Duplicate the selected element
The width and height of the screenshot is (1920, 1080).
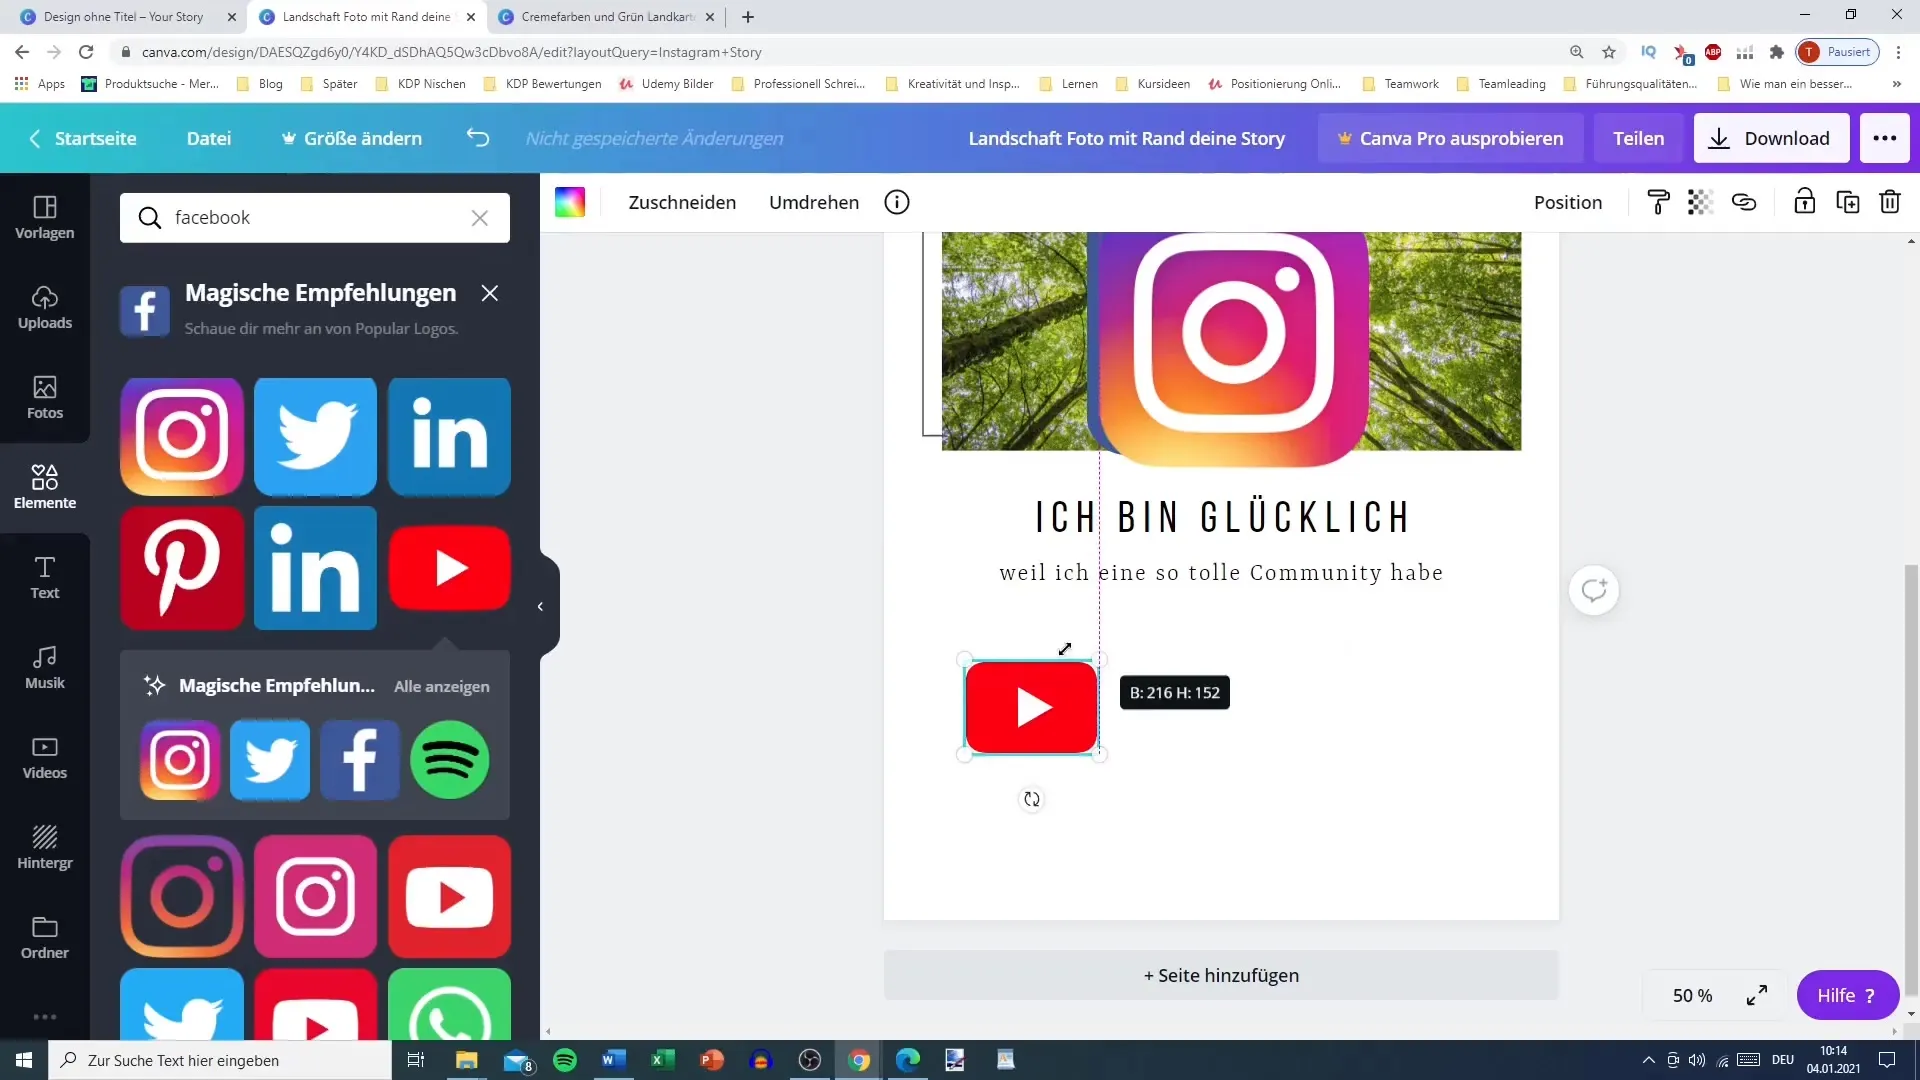1848,202
